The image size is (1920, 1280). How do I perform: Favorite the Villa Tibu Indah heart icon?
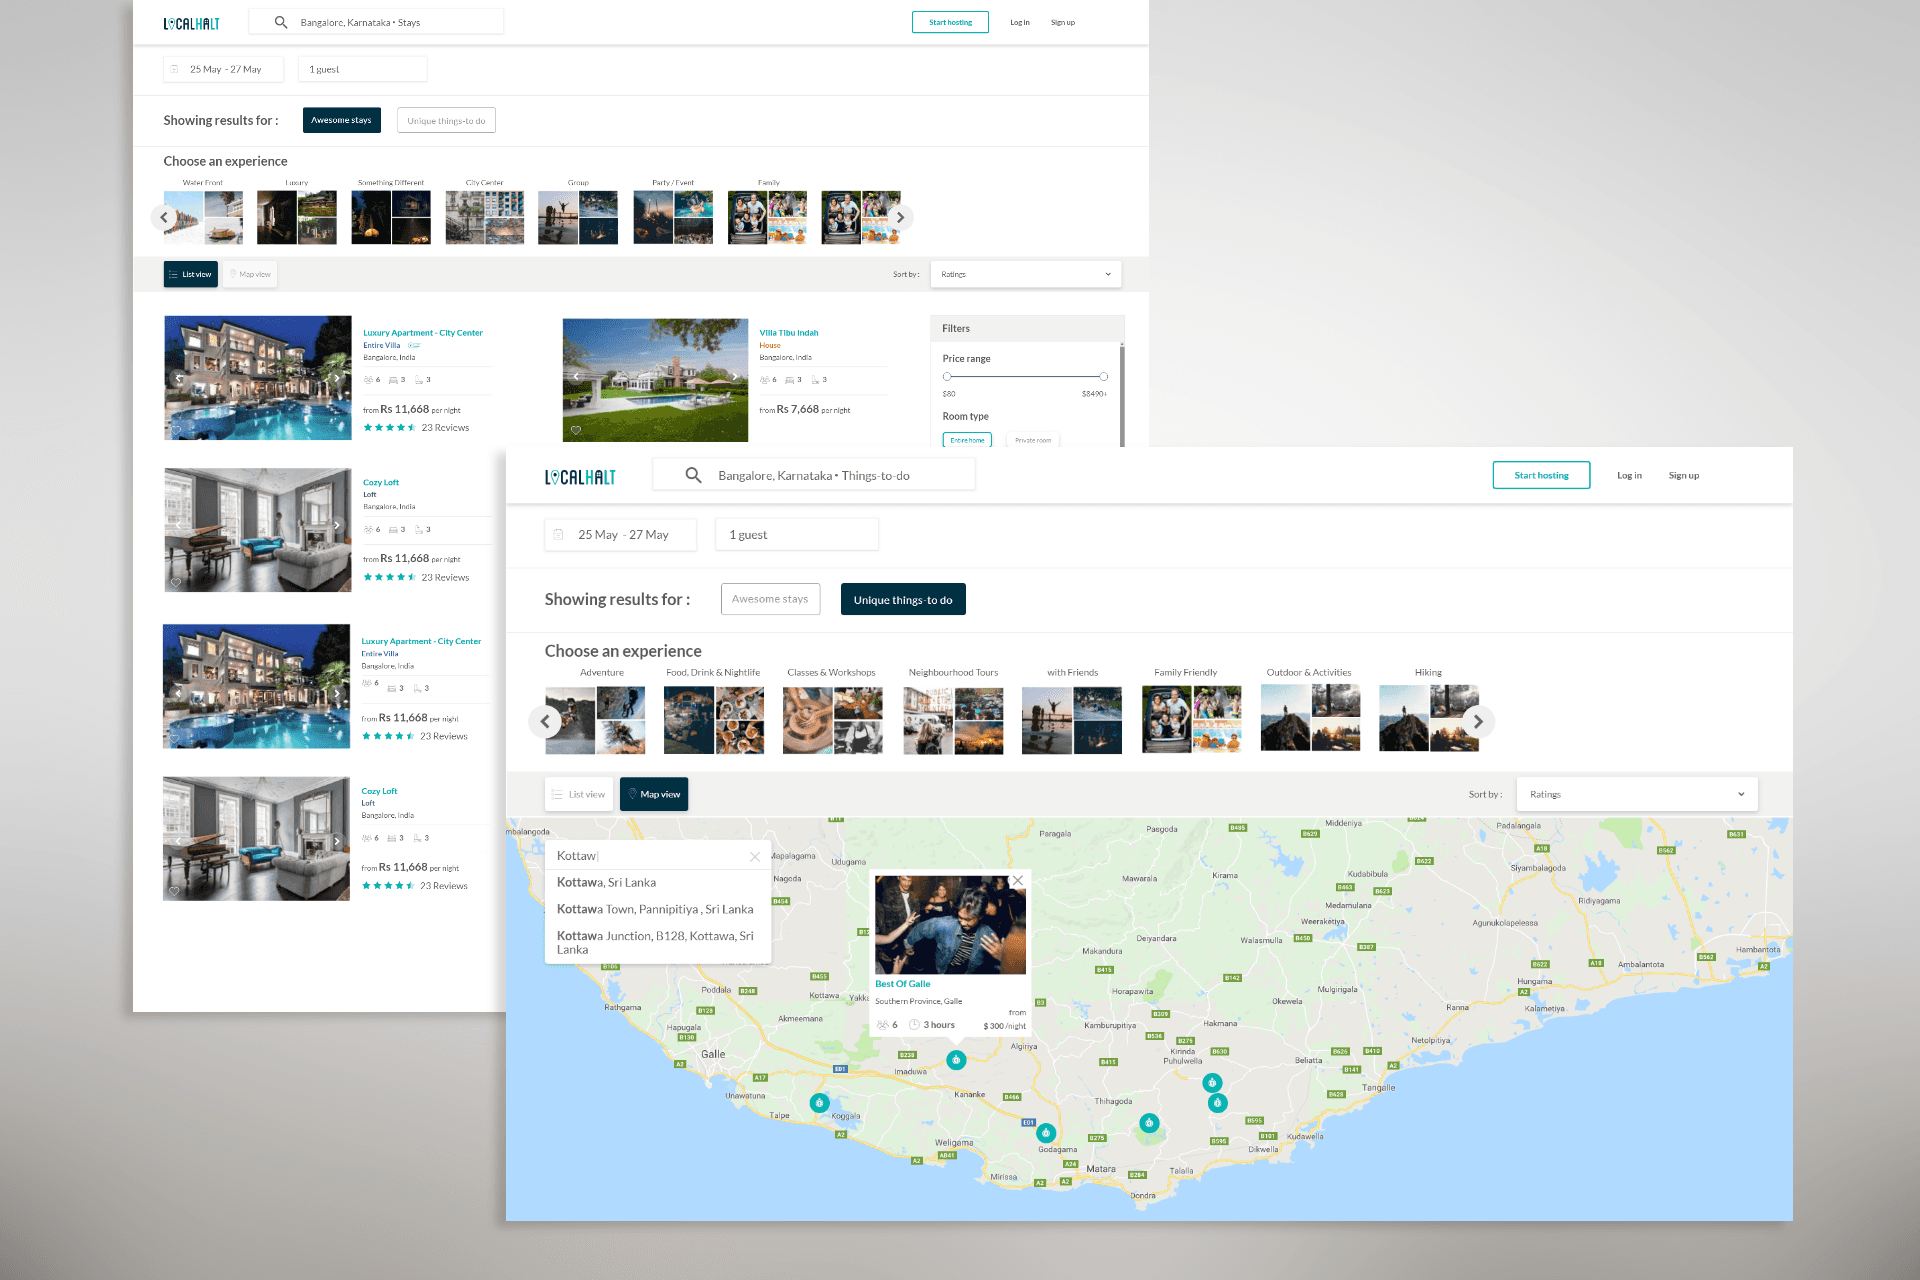(x=576, y=430)
